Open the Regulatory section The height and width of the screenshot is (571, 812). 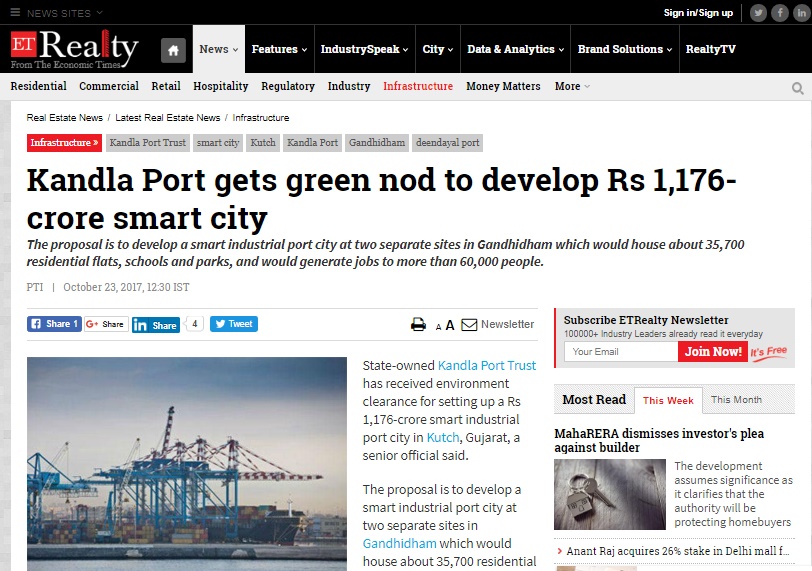tap(288, 86)
